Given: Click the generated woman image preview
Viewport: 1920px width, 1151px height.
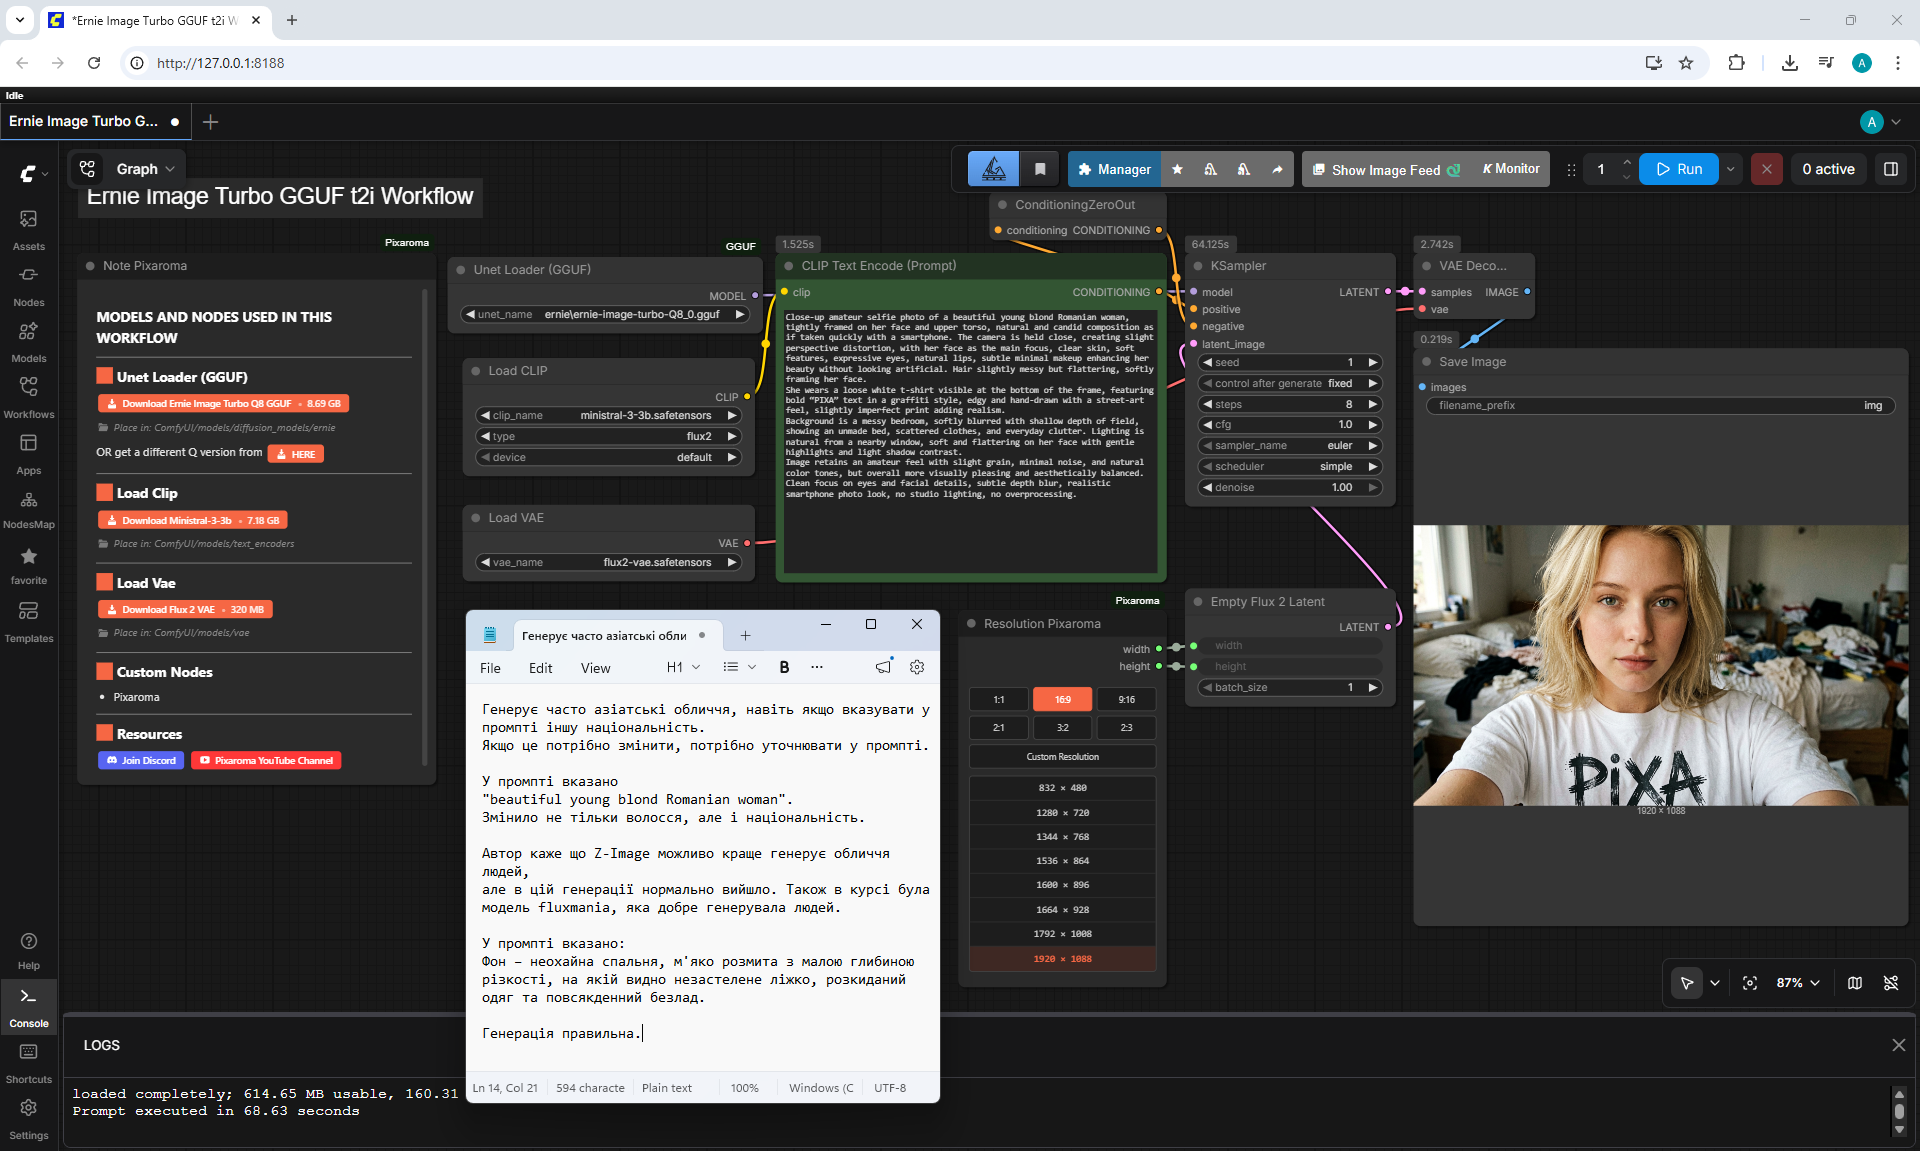Looking at the screenshot, I should (x=1660, y=665).
